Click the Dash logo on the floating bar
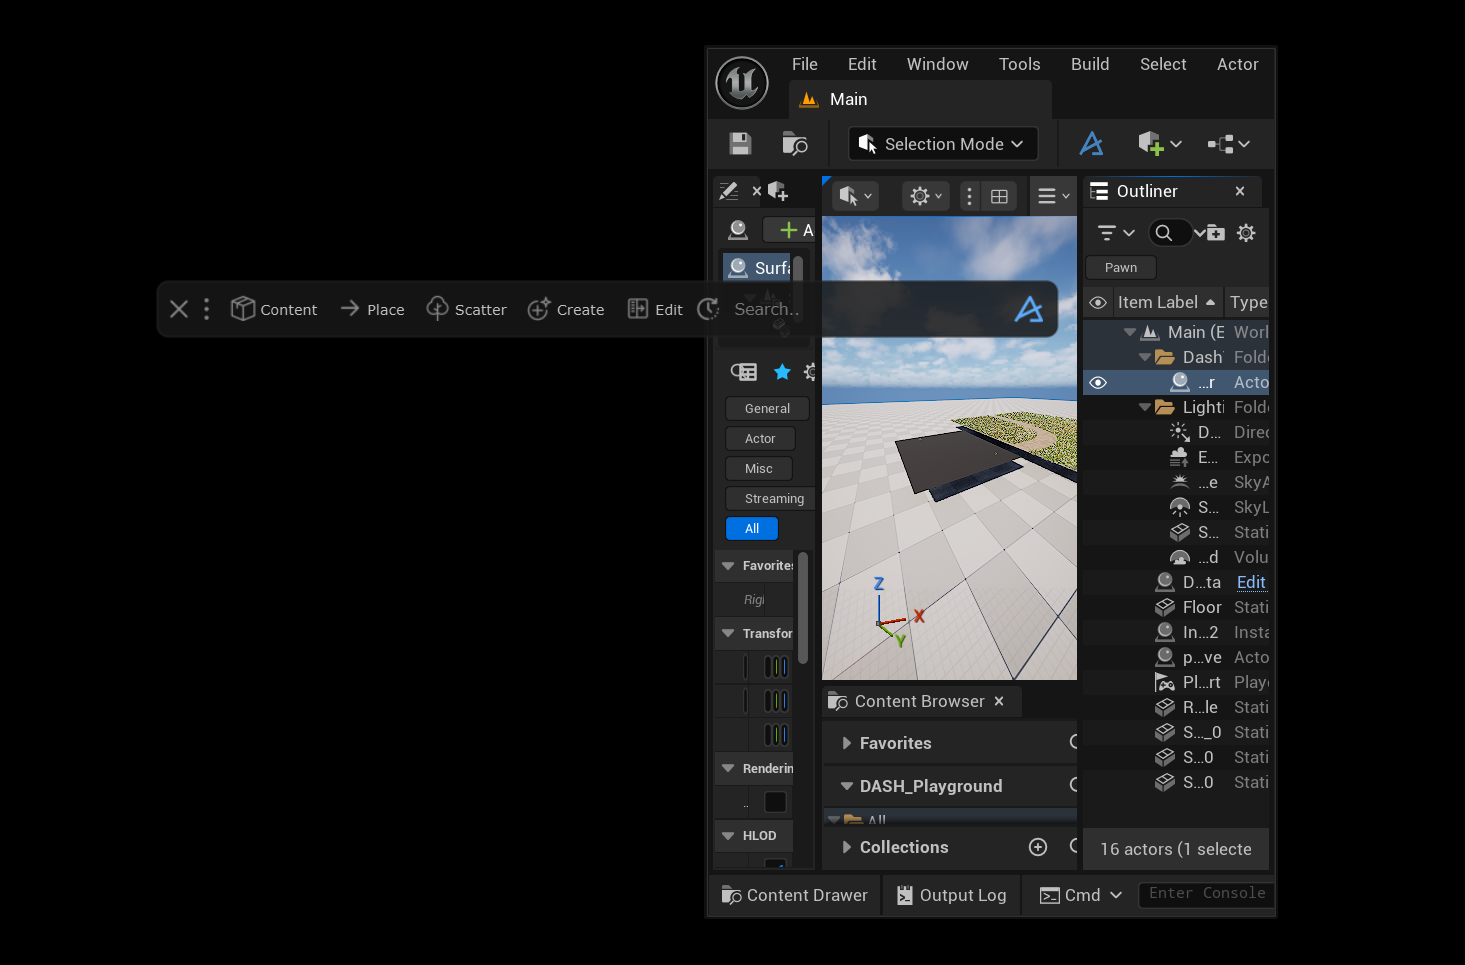The height and width of the screenshot is (965, 1465). 1029,309
